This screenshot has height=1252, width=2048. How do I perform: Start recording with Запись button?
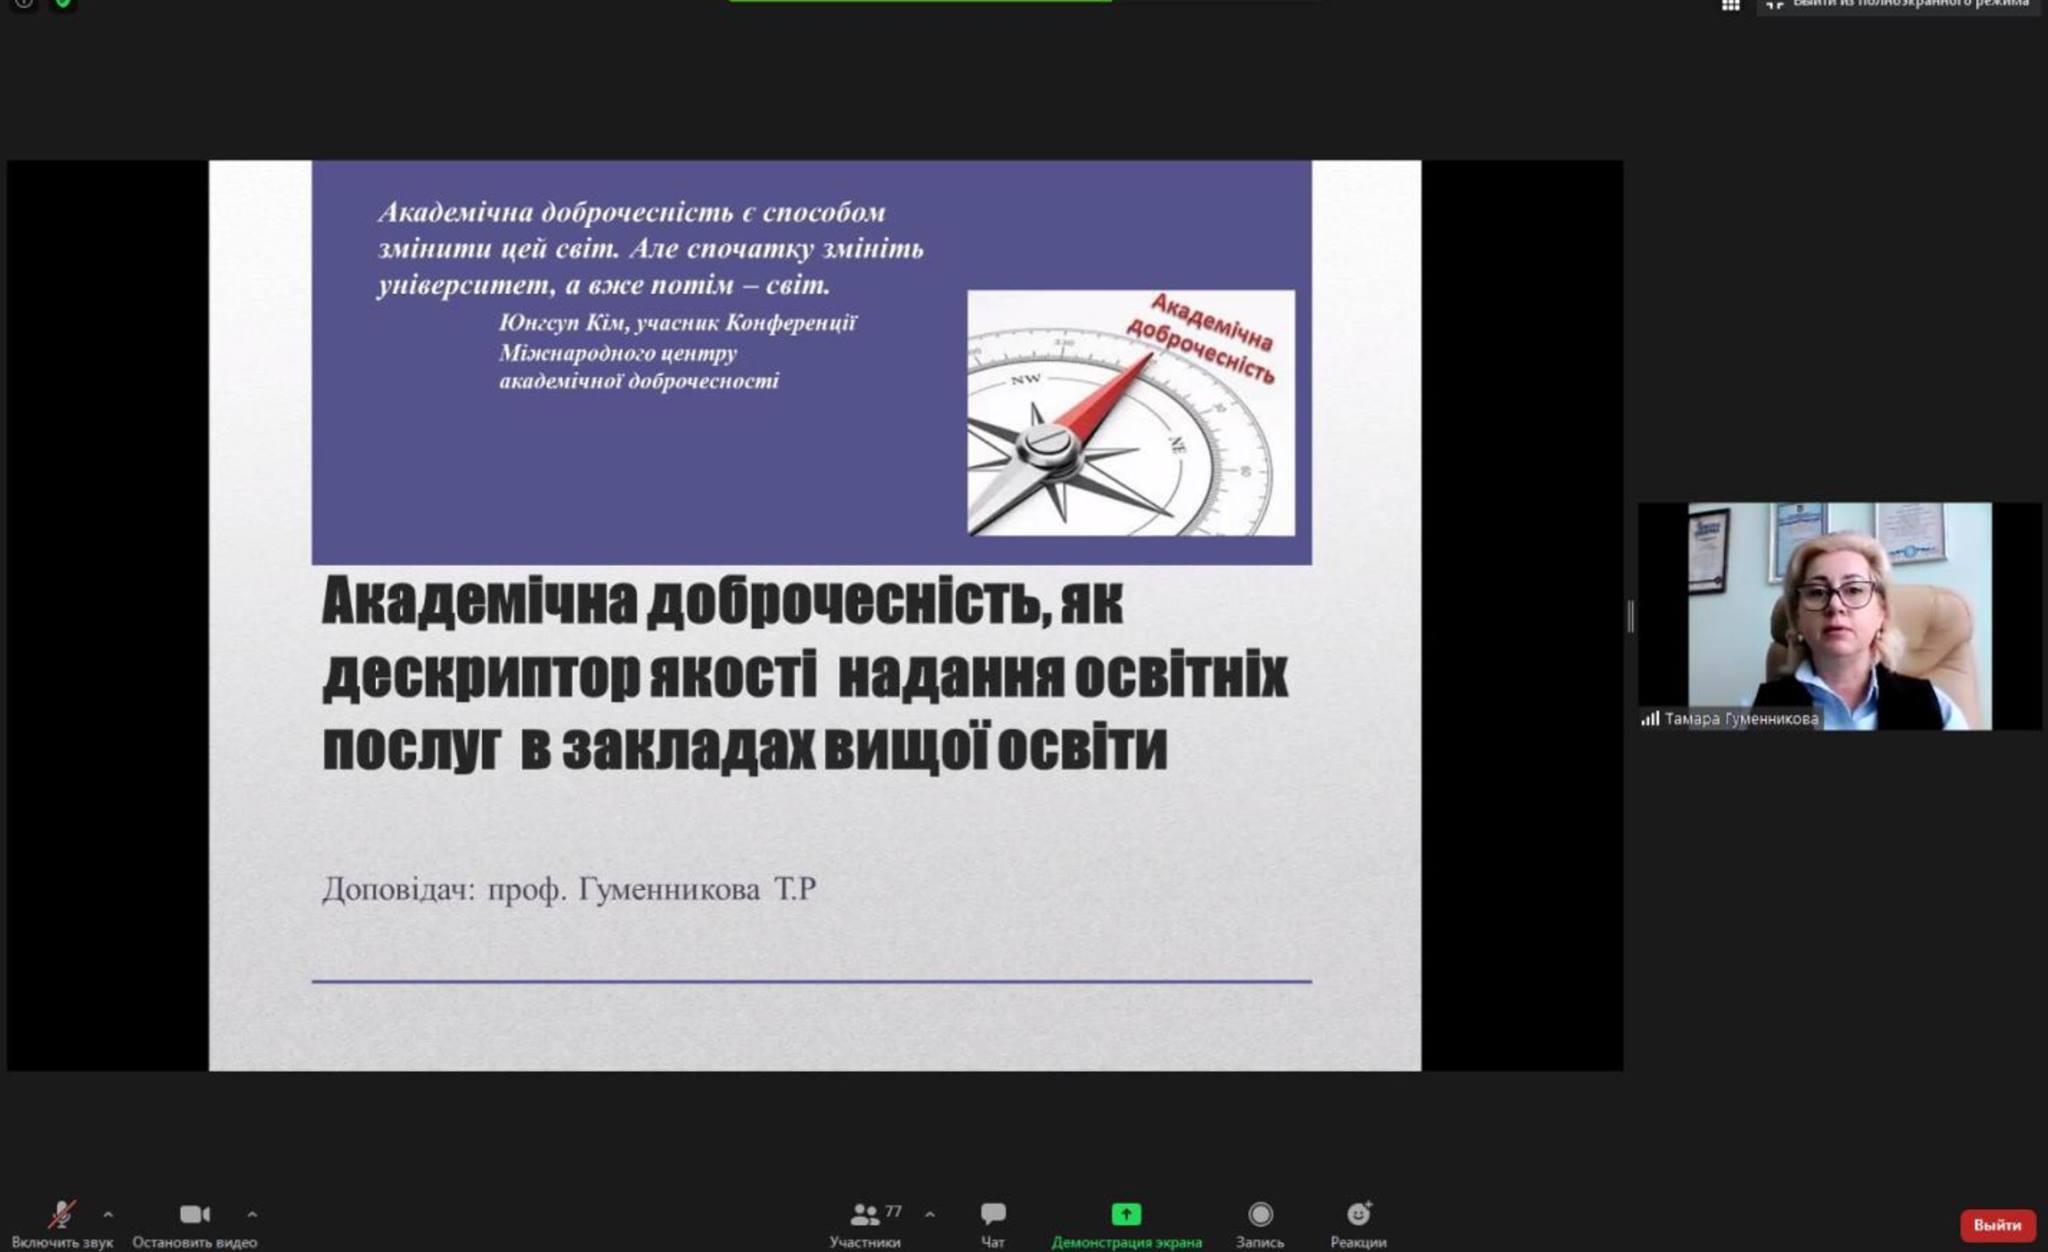(x=1260, y=1214)
